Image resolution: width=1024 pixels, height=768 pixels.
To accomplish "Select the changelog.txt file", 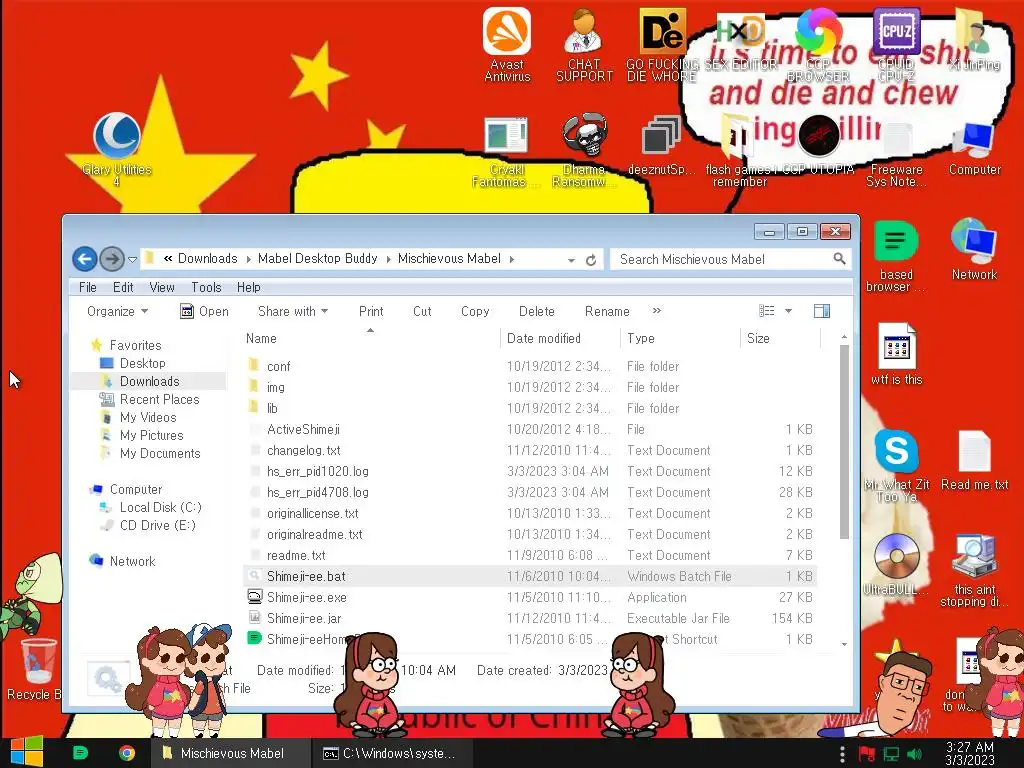I will [x=304, y=450].
